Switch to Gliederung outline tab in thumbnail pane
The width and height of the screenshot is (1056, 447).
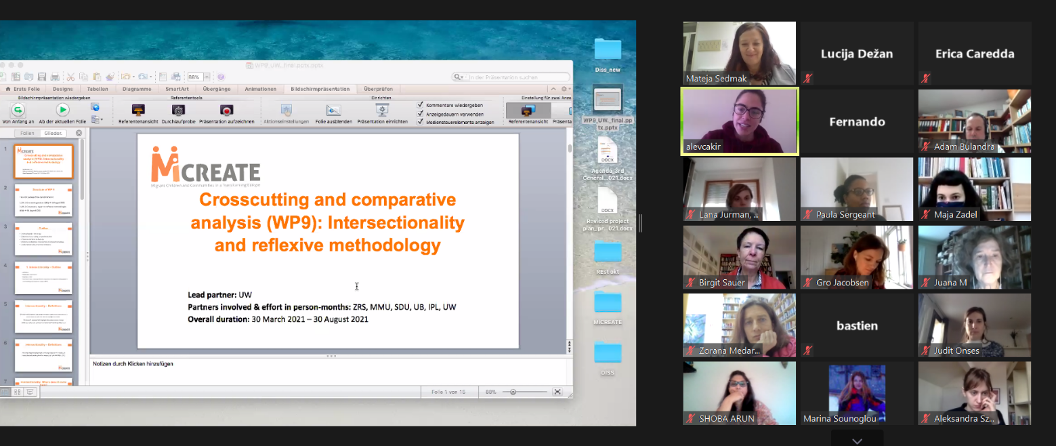53,133
